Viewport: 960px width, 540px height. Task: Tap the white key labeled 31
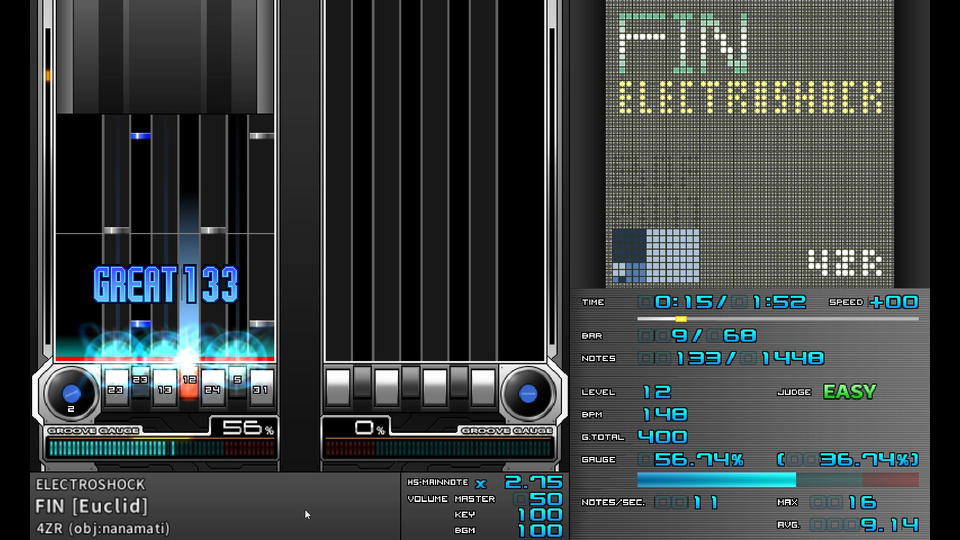261,388
